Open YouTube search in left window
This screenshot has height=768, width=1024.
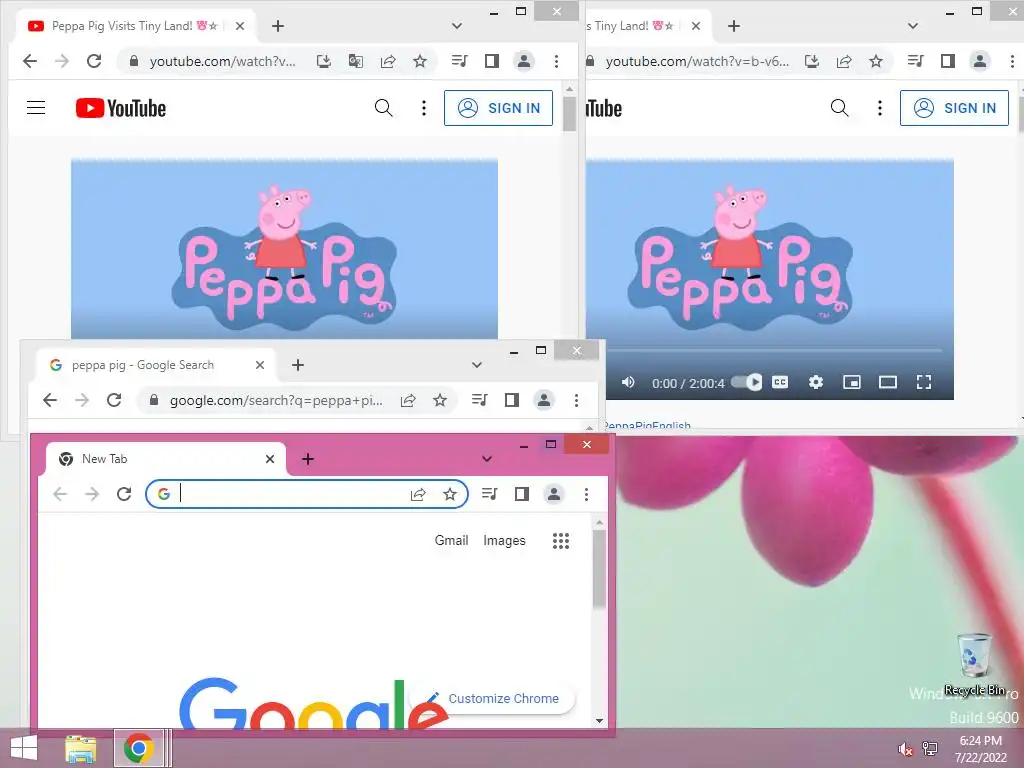click(384, 108)
